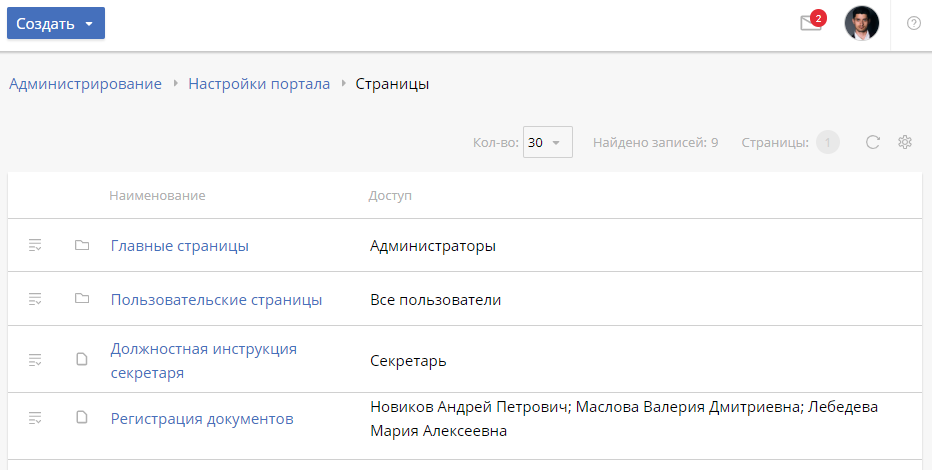The image size is (932, 470).
Task: Open messages envelope with 2 notifications
Action: click(x=812, y=23)
